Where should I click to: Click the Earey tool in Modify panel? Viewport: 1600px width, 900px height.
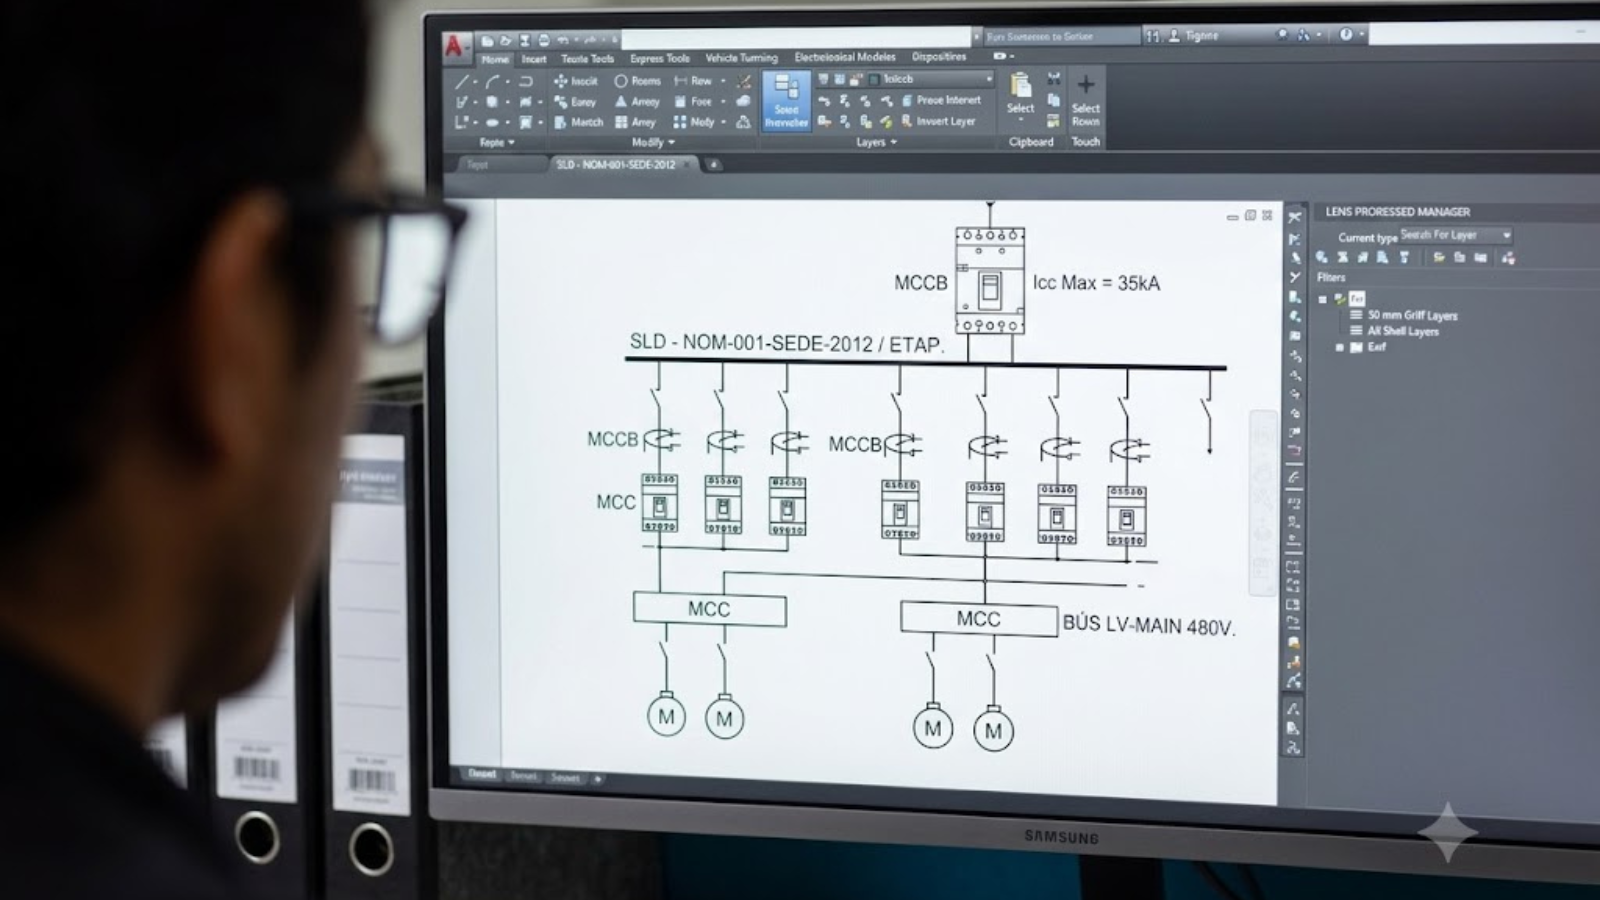[575, 102]
